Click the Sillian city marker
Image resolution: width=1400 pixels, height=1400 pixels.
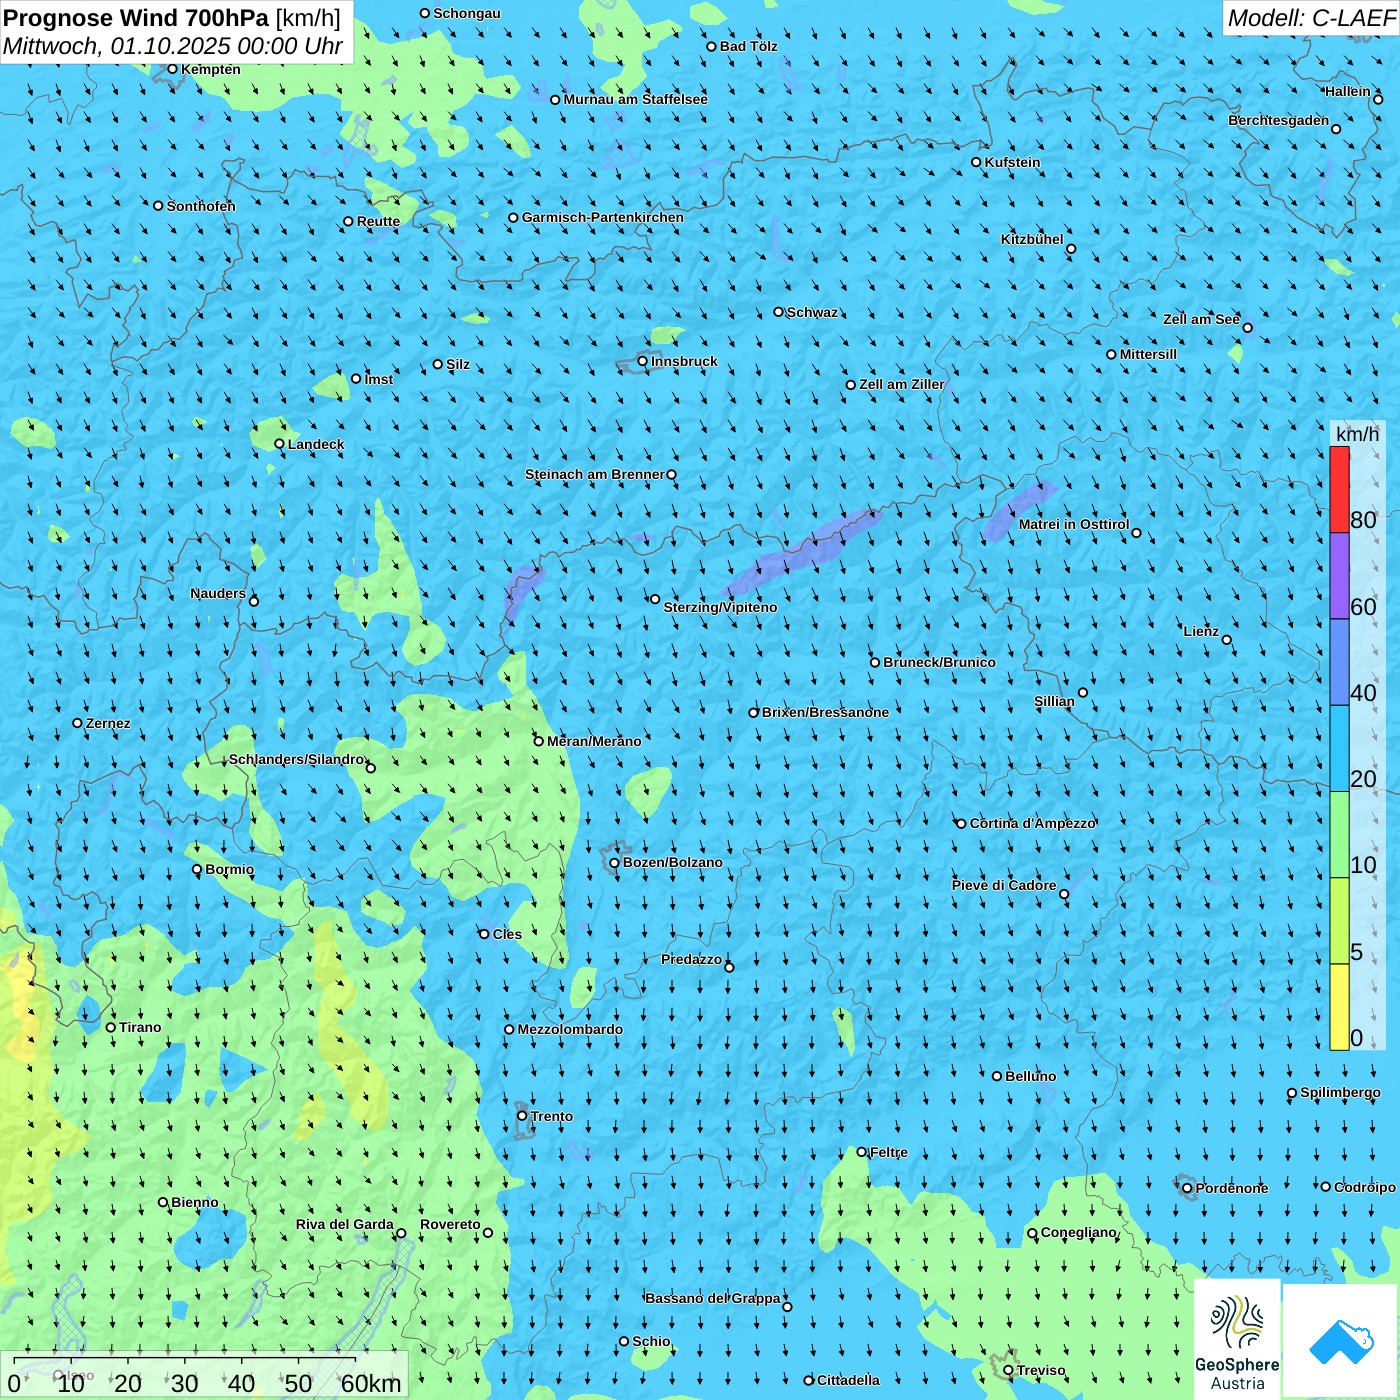(x=1083, y=692)
